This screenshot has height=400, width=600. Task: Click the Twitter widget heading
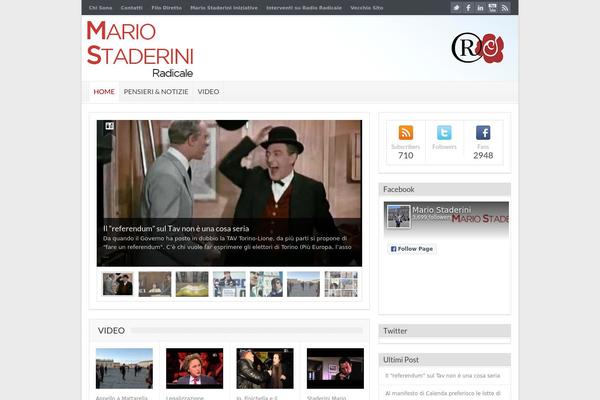click(395, 331)
